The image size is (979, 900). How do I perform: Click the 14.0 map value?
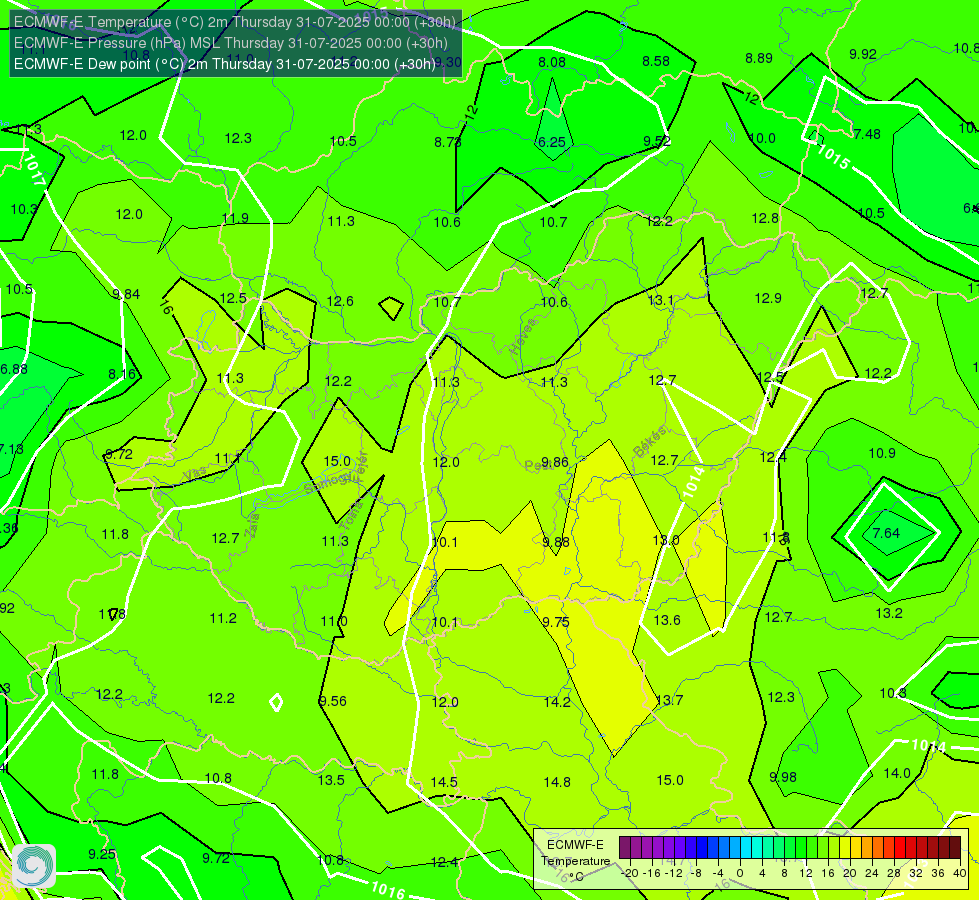pos(897,773)
